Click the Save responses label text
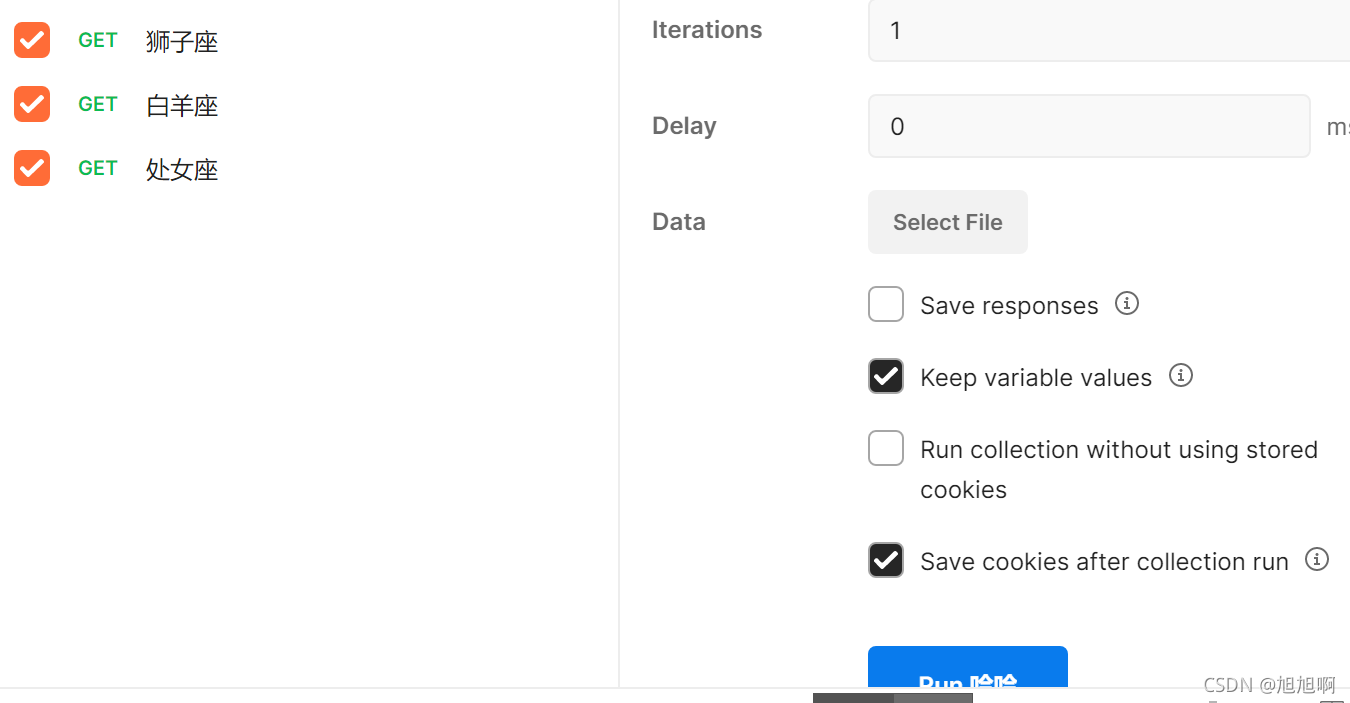 coord(1009,305)
